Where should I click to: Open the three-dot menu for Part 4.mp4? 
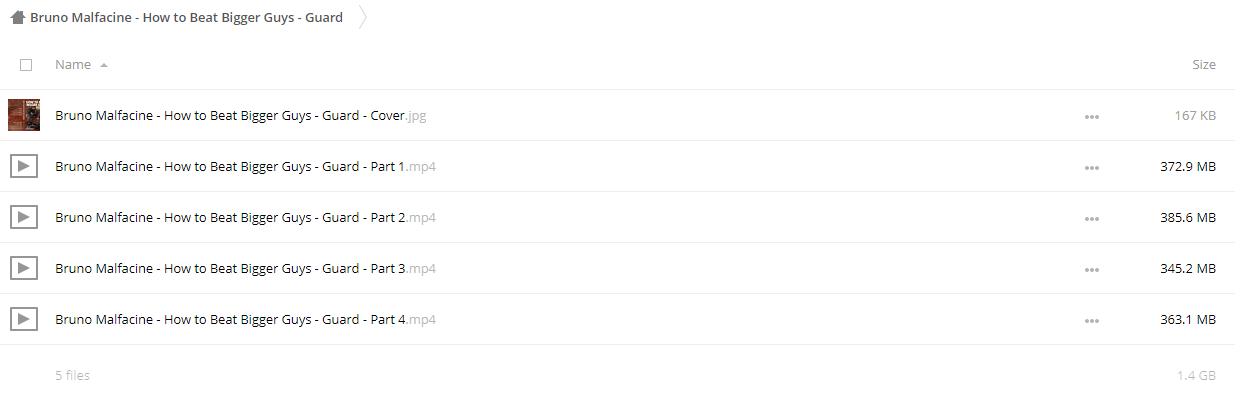[1091, 320]
